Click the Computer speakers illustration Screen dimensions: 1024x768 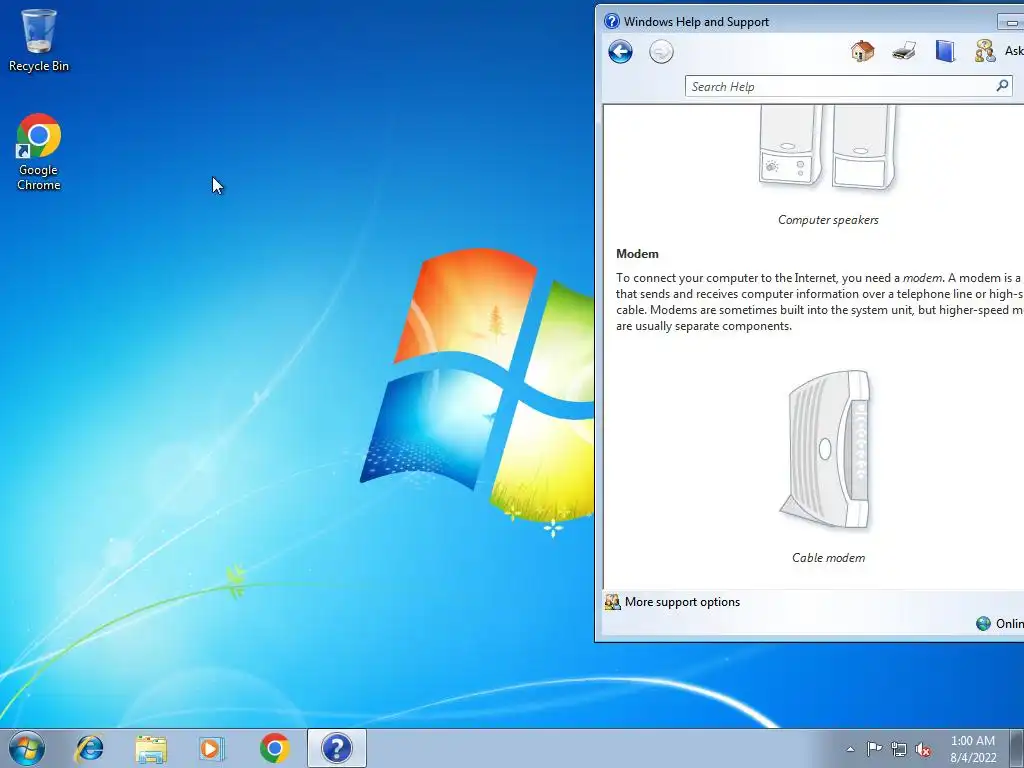point(828,149)
